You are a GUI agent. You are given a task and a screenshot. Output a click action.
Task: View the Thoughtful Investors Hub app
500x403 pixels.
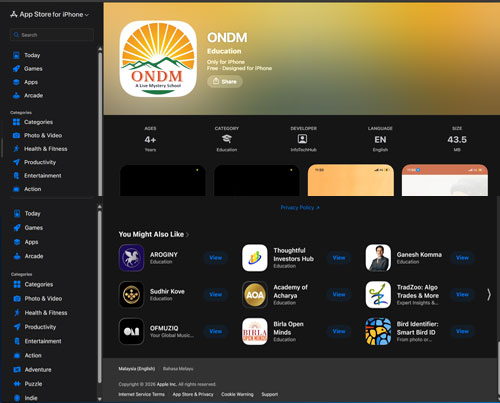click(339, 258)
